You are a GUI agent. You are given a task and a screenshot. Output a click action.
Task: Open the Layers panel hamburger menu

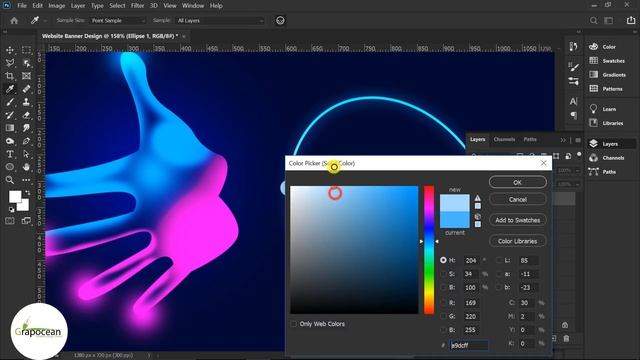click(578, 140)
